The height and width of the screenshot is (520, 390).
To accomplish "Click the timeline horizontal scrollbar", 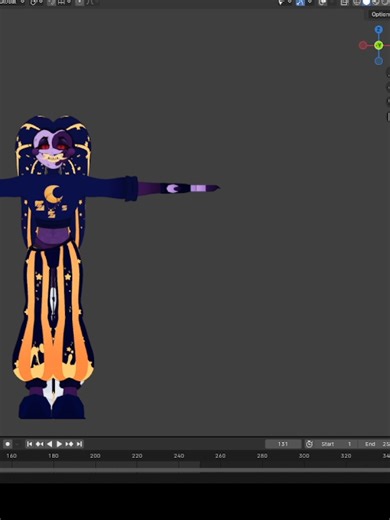I will click(x=195, y=470).
